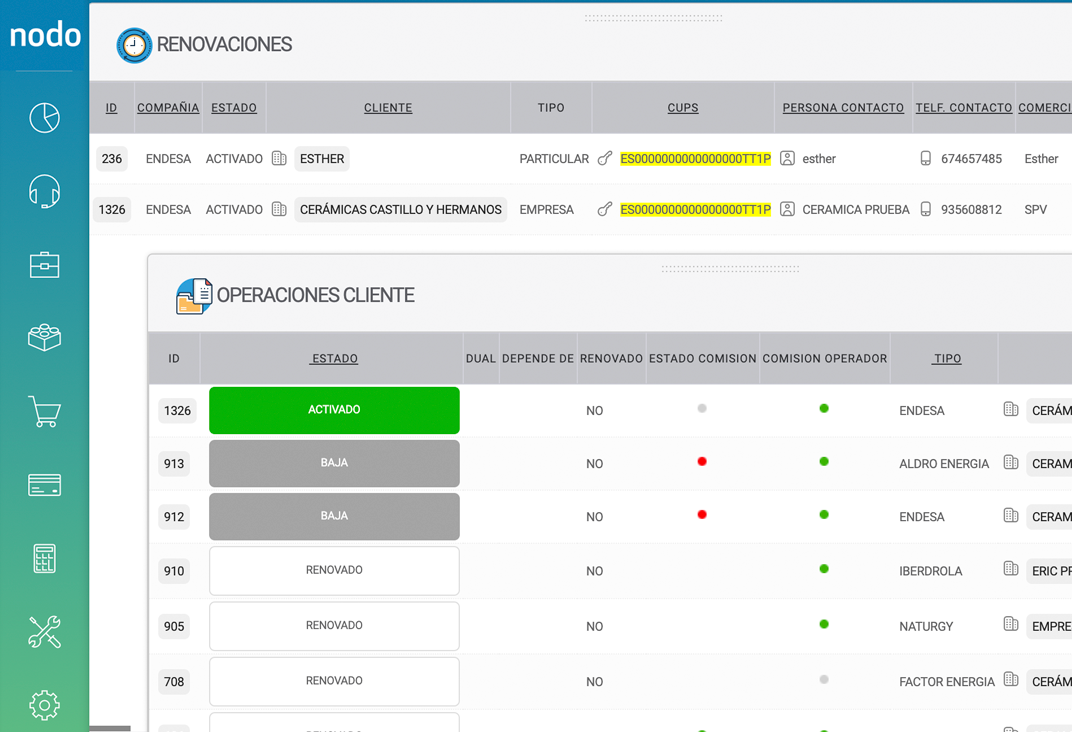Open client CERÁMICAS CASTILLO Y HERMANOS chip

click(401, 209)
